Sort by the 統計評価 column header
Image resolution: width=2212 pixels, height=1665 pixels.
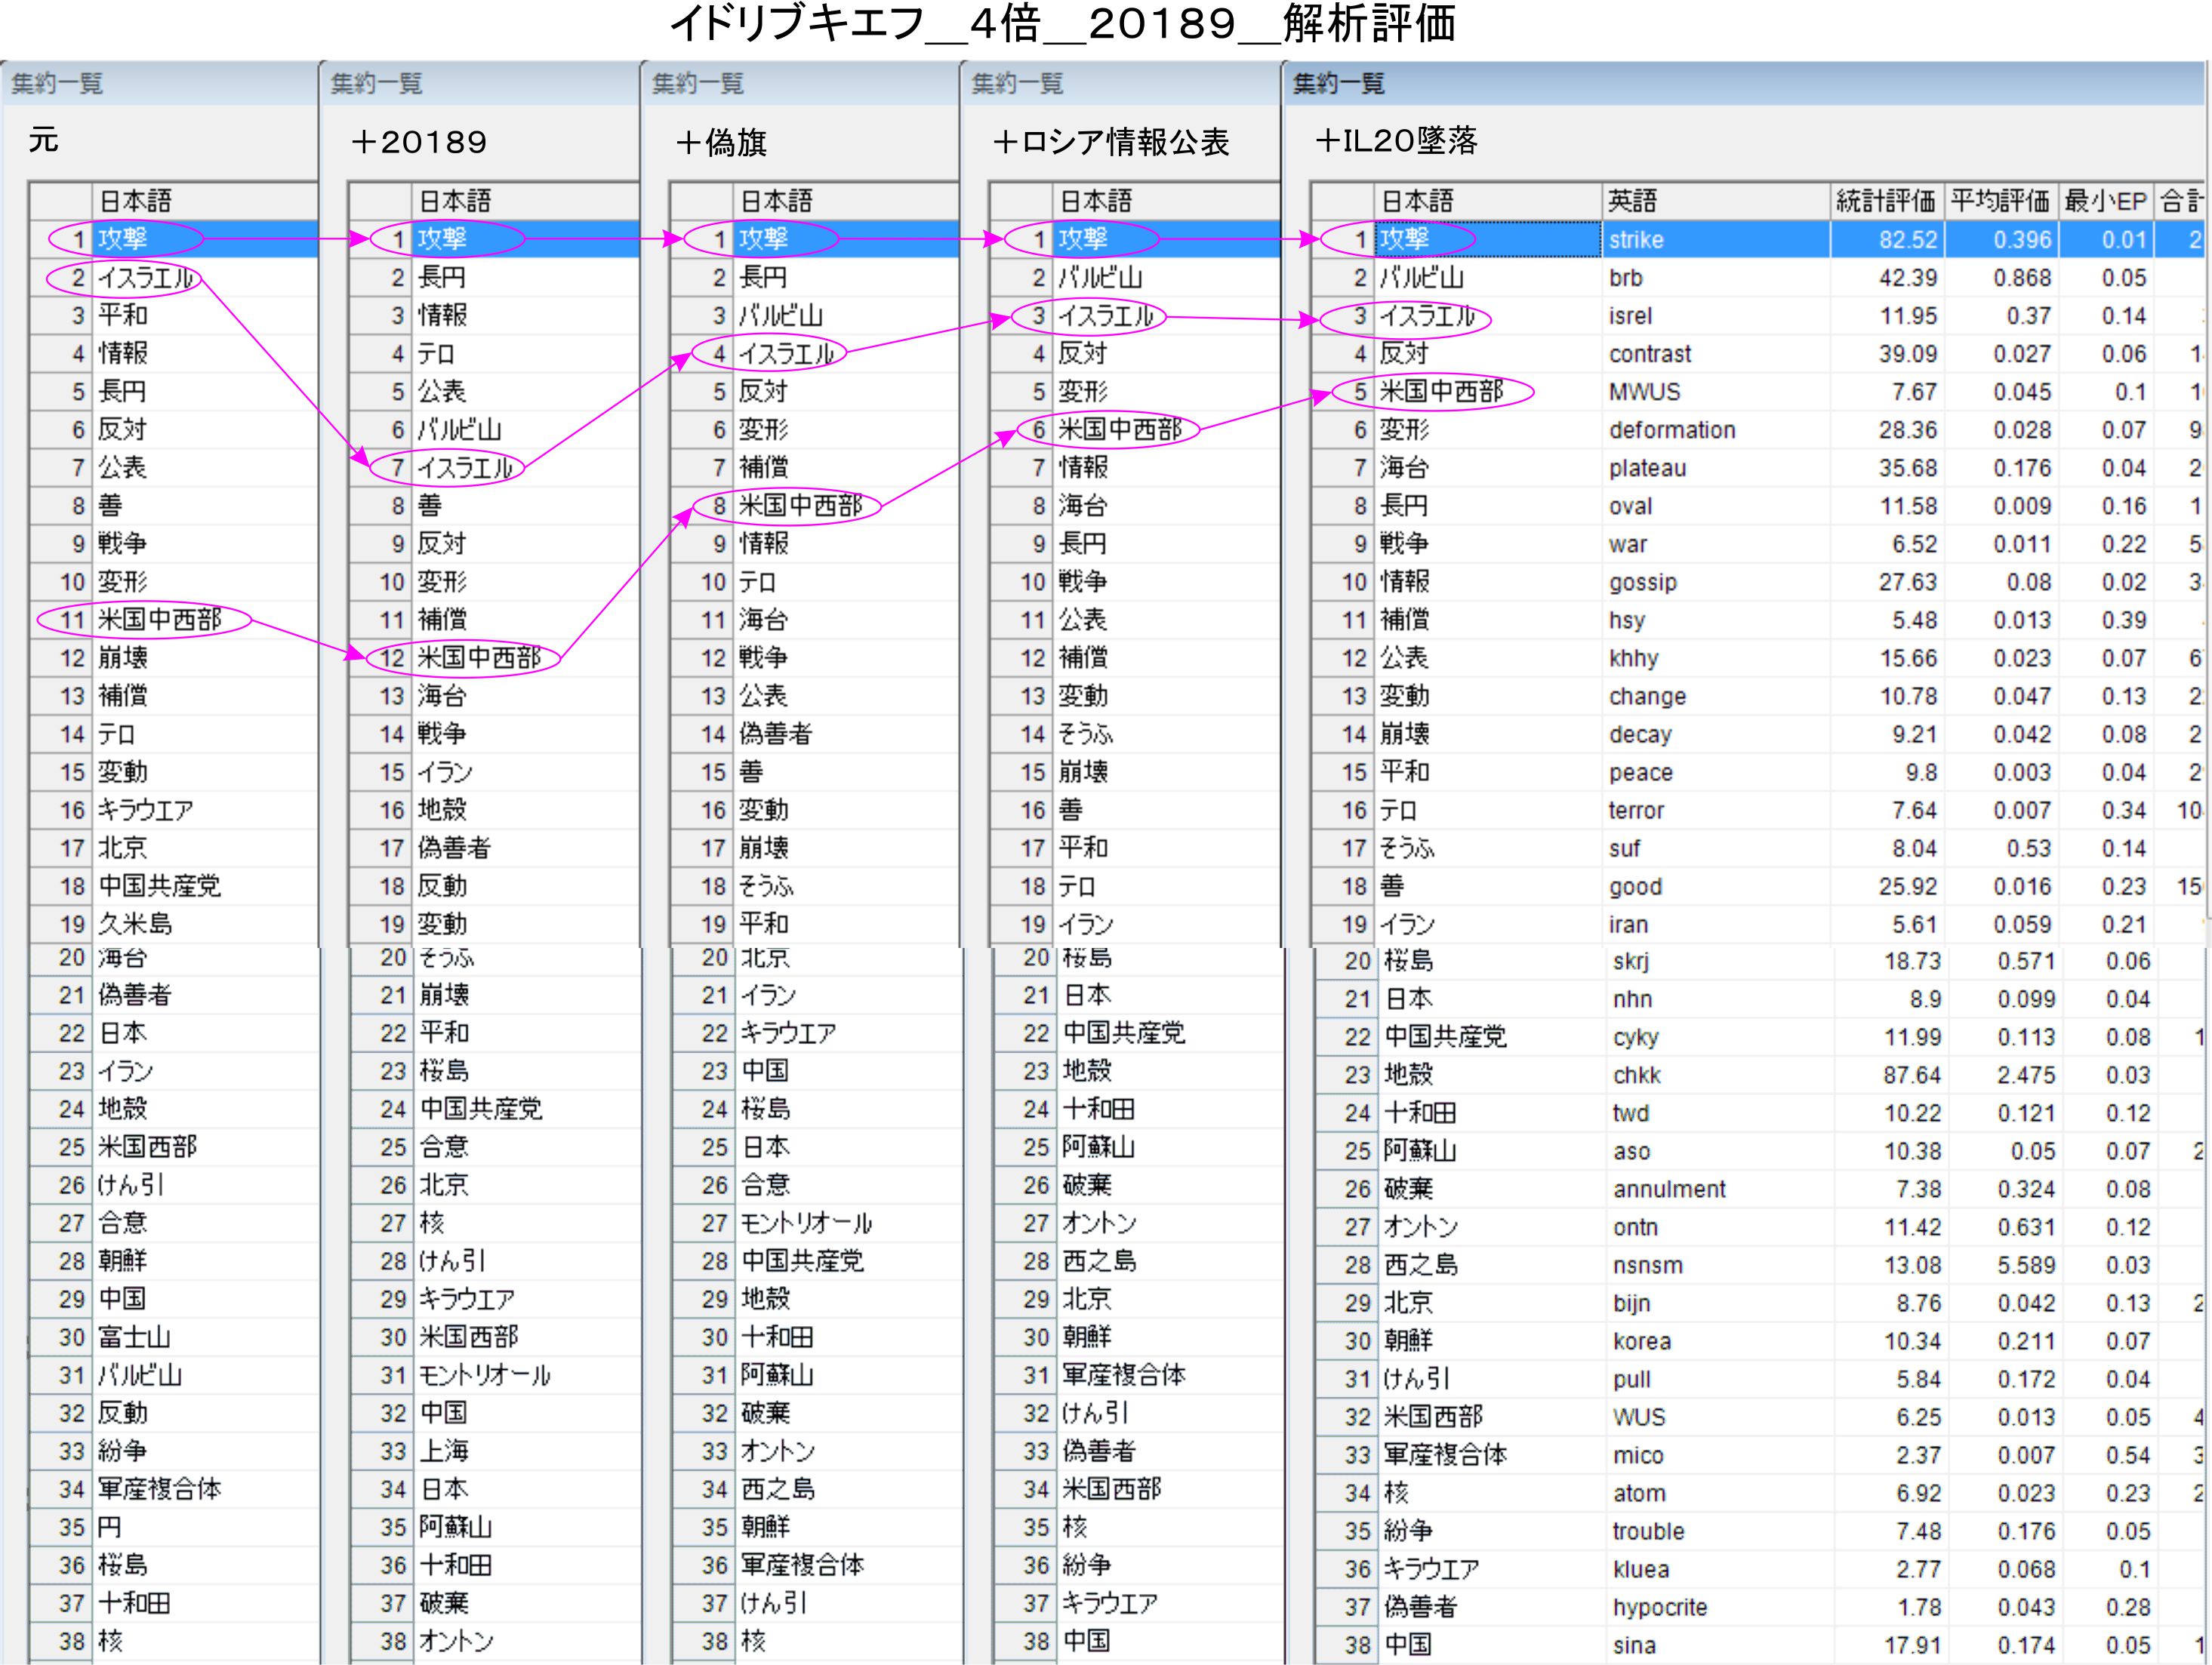1885,201
